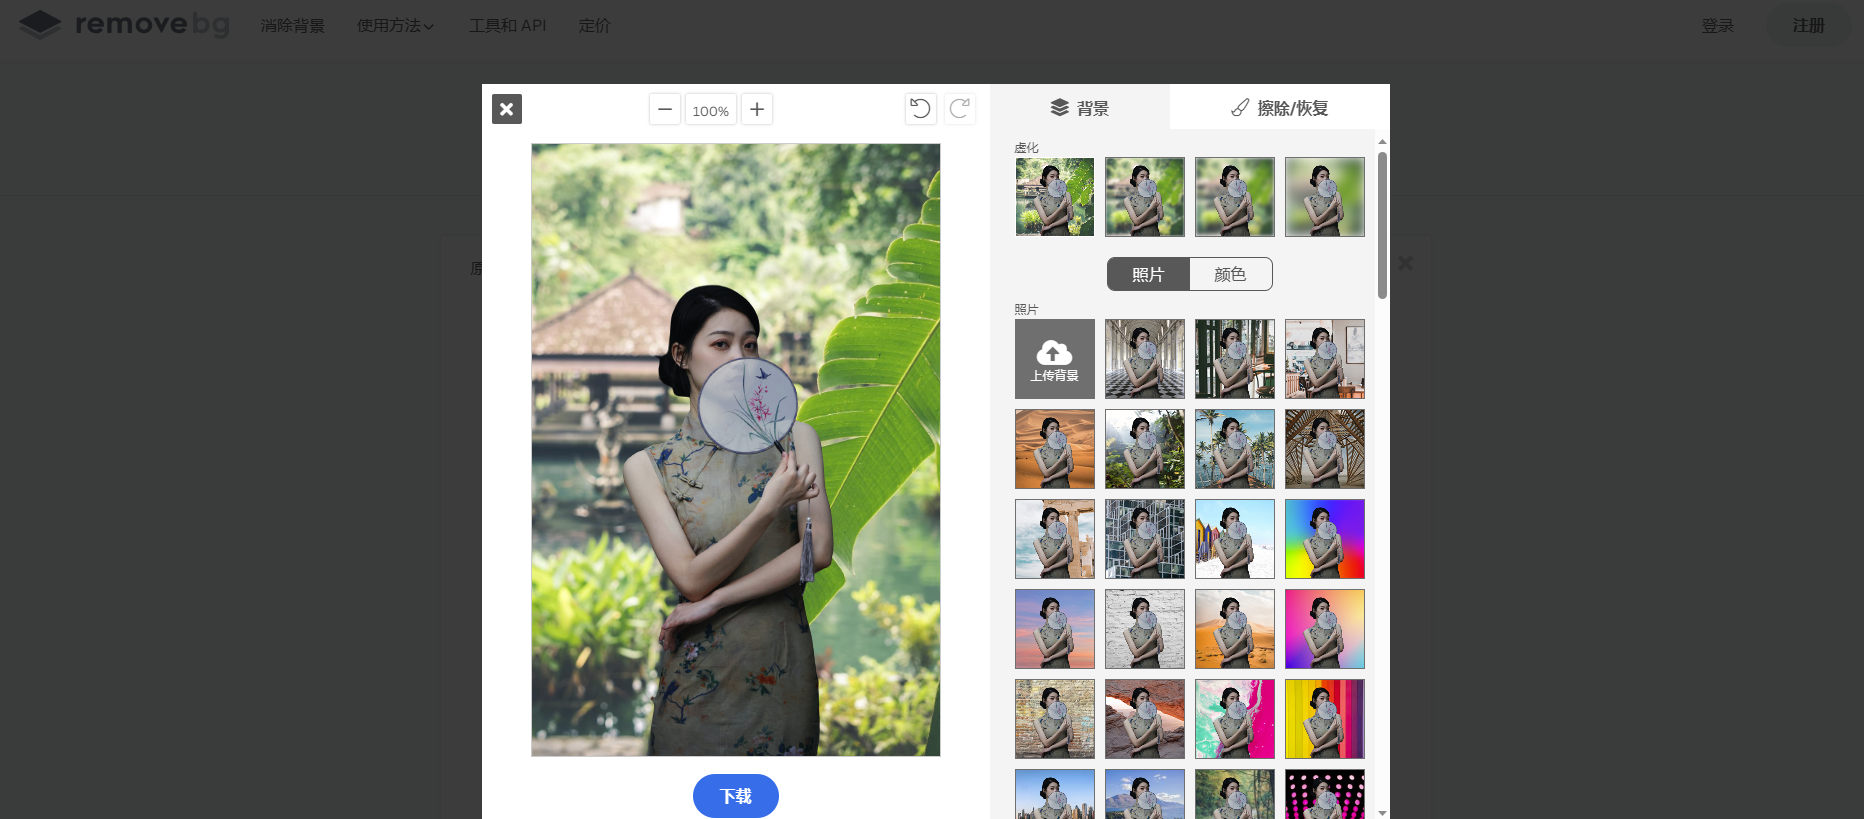Choose the 颜色 toggle option
1864x819 pixels.
pos(1231,274)
